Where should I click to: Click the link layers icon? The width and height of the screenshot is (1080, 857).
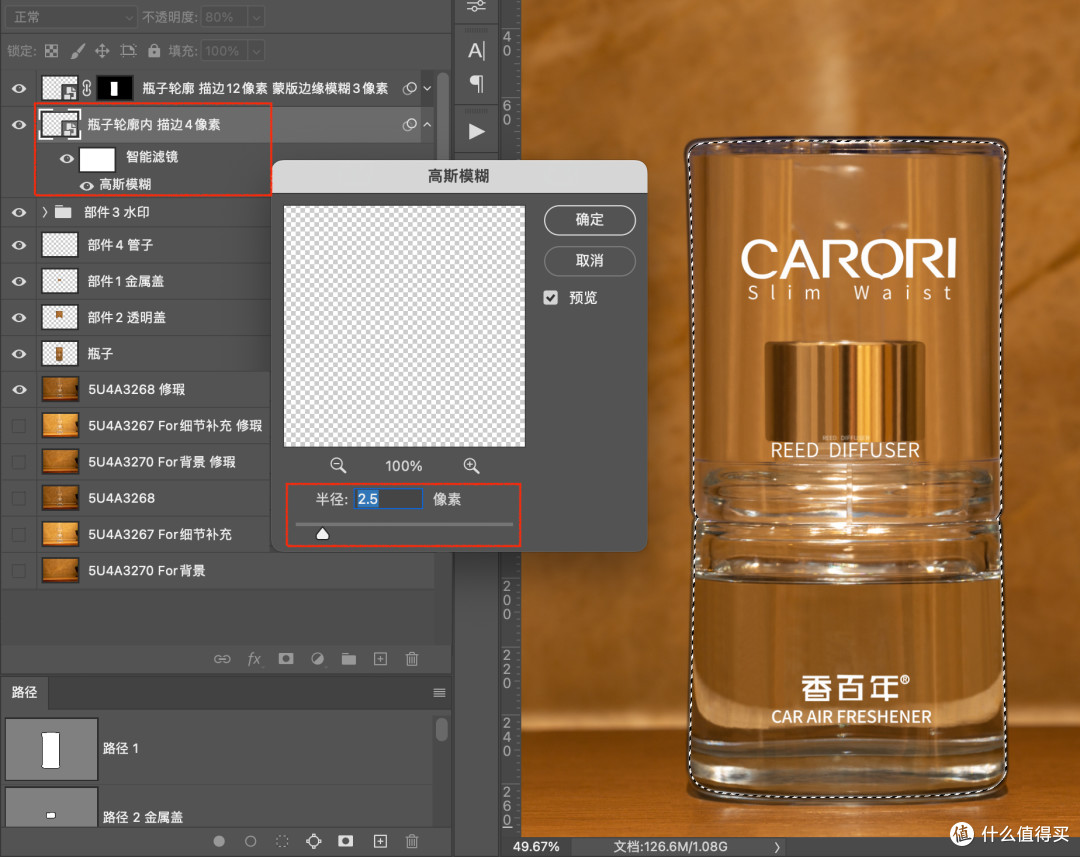coord(222,659)
